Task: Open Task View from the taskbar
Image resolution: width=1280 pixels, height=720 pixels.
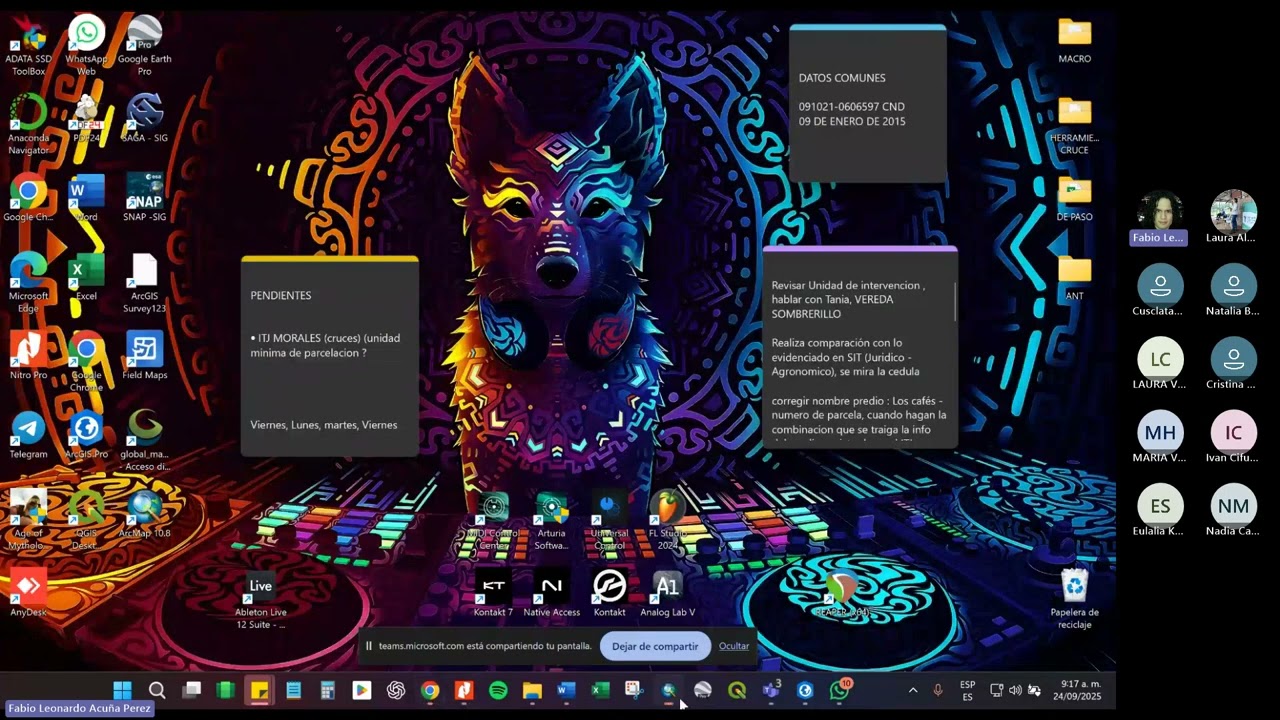Action: pyautogui.click(x=192, y=690)
